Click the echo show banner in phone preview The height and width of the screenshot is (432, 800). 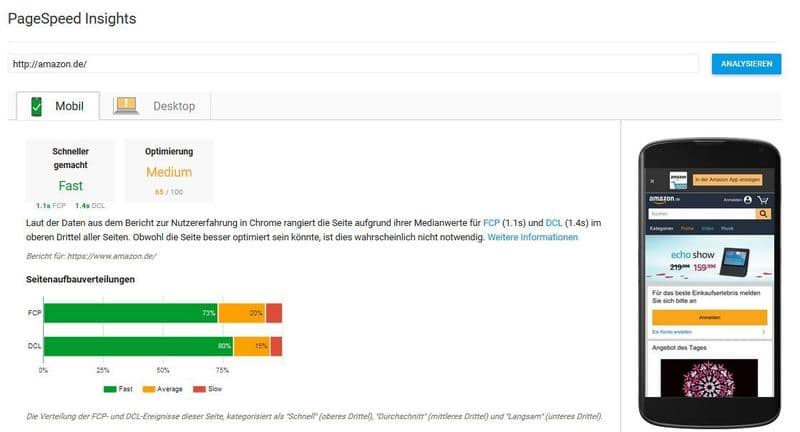[x=709, y=260]
